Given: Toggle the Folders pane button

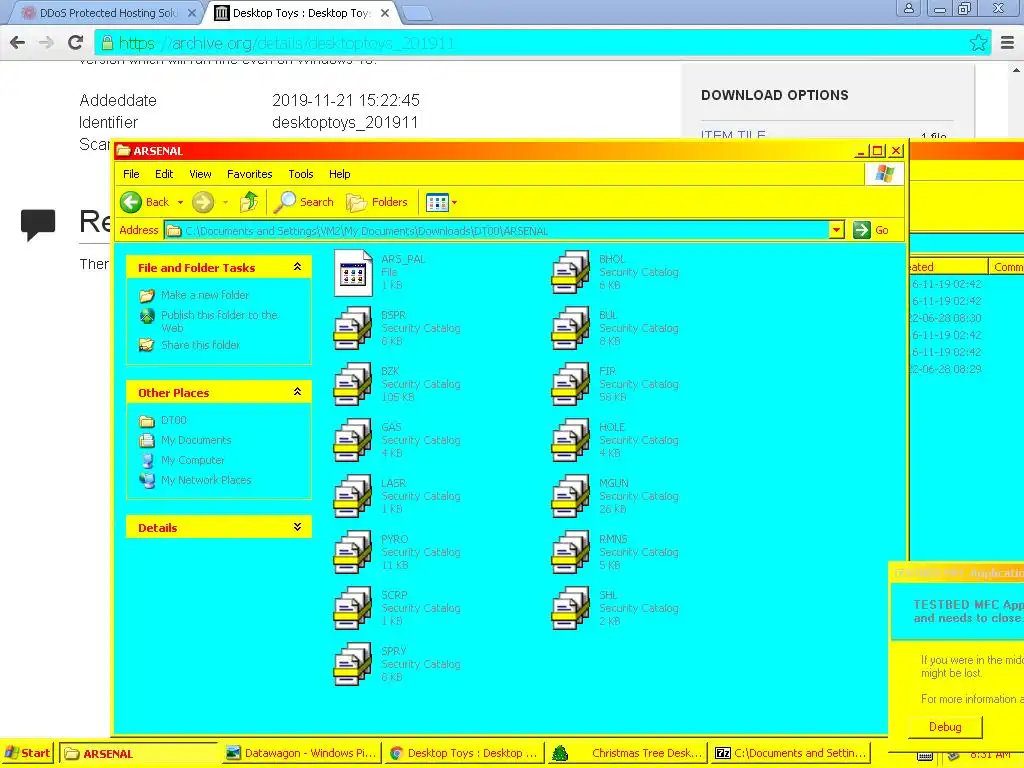Looking at the screenshot, I should (x=377, y=202).
